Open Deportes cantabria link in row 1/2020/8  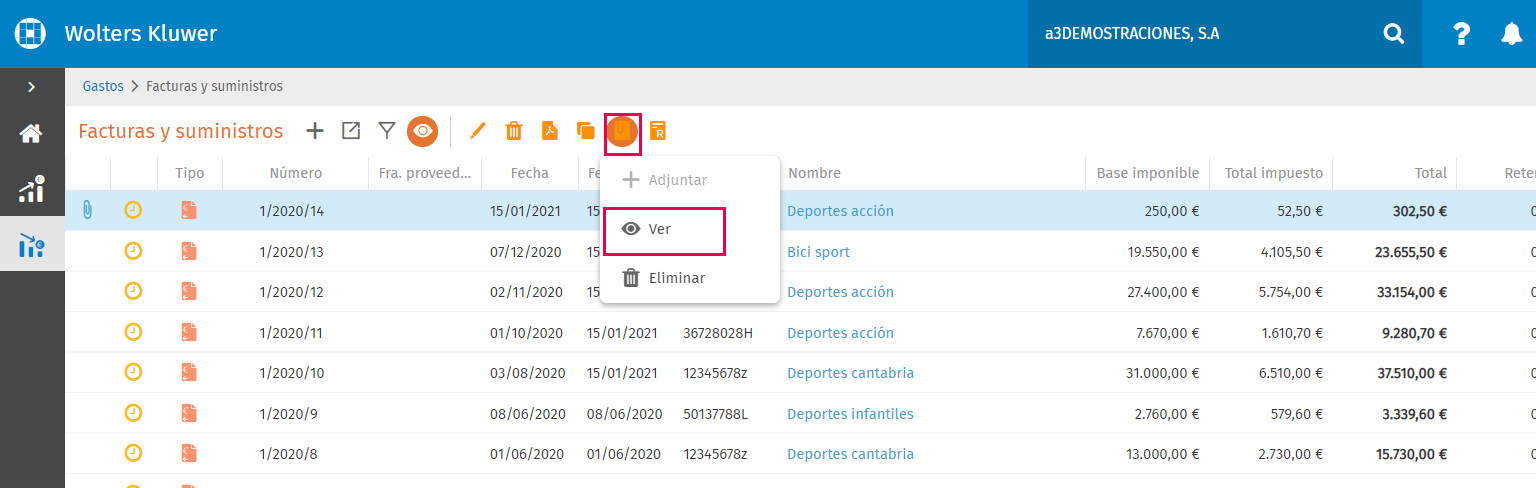(850, 454)
